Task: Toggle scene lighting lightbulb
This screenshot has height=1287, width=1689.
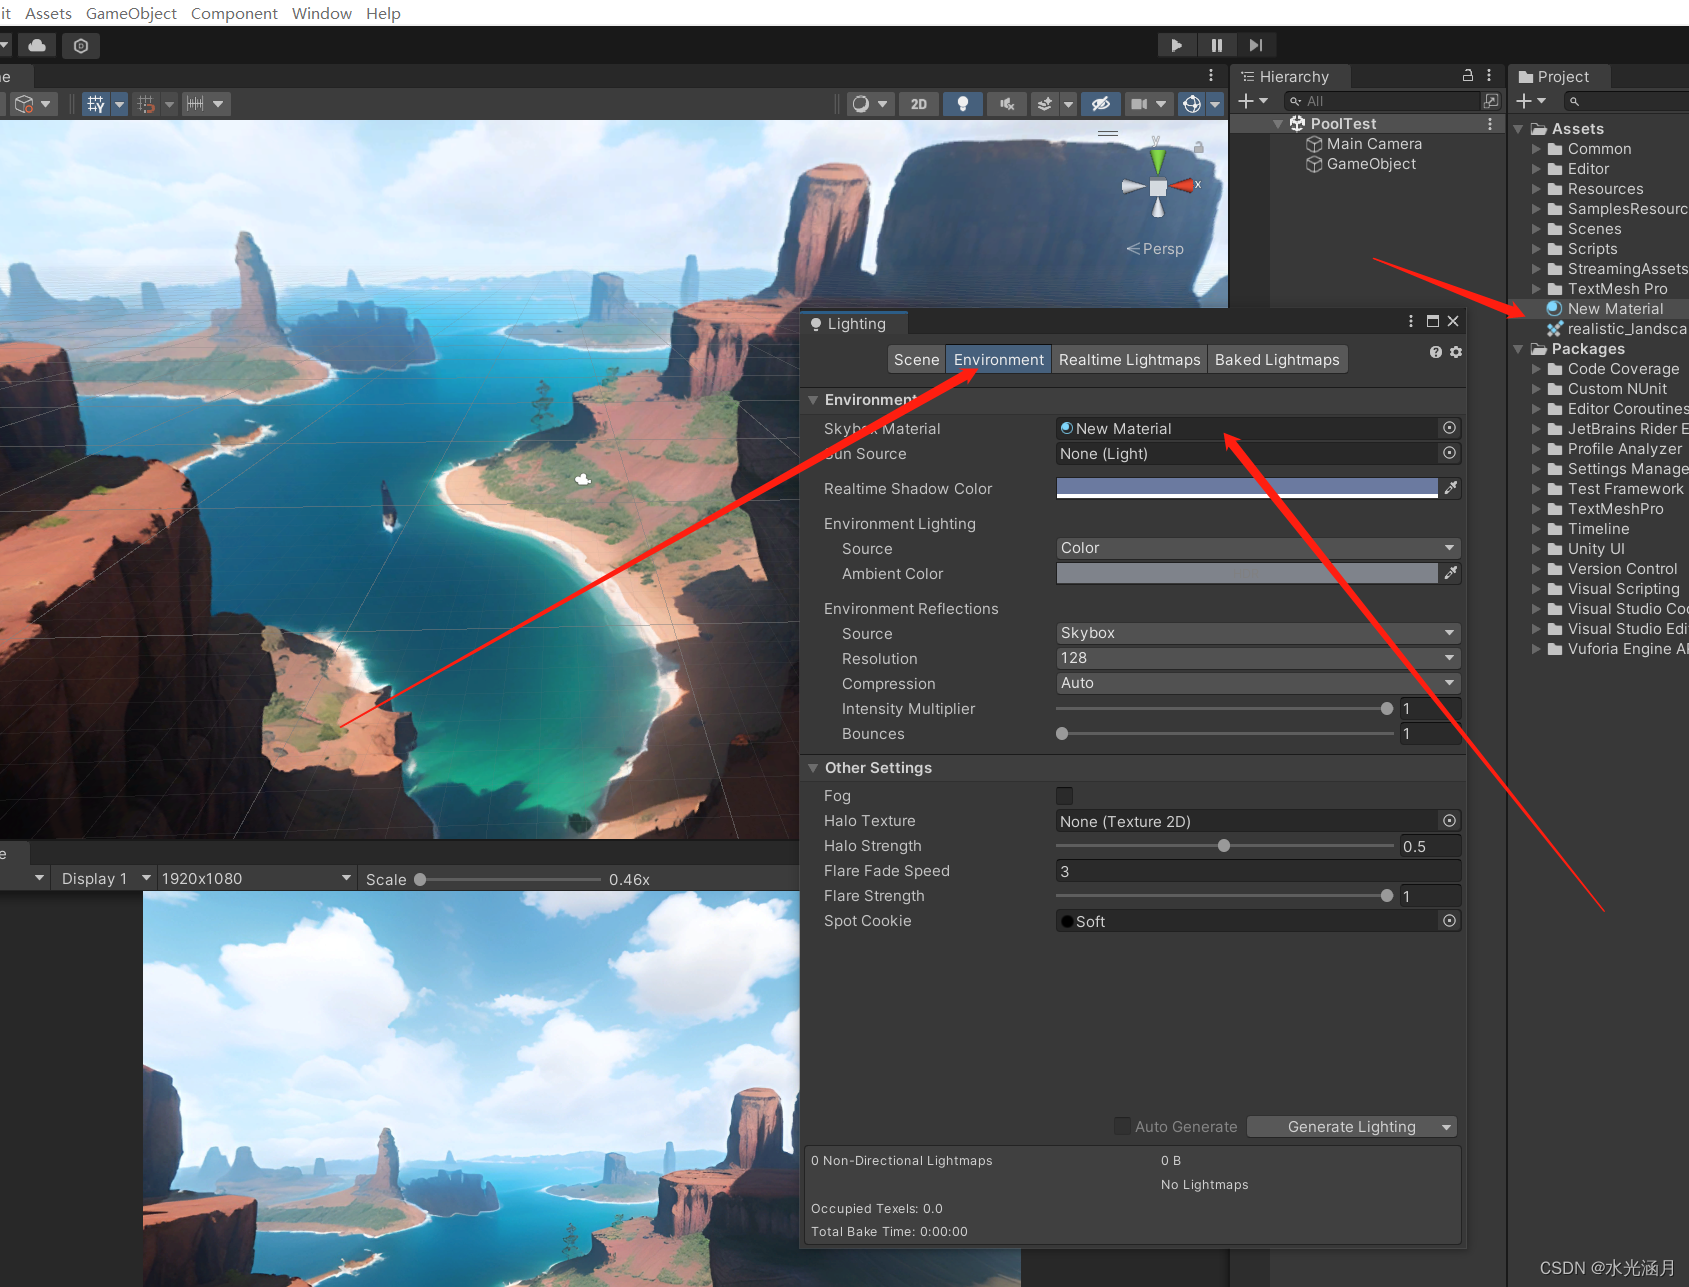Action: tap(962, 104)
